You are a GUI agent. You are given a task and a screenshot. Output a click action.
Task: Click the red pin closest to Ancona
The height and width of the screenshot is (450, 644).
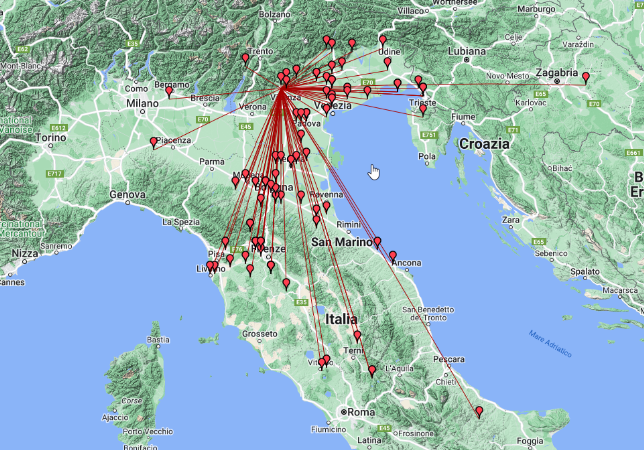pos(393,256)
